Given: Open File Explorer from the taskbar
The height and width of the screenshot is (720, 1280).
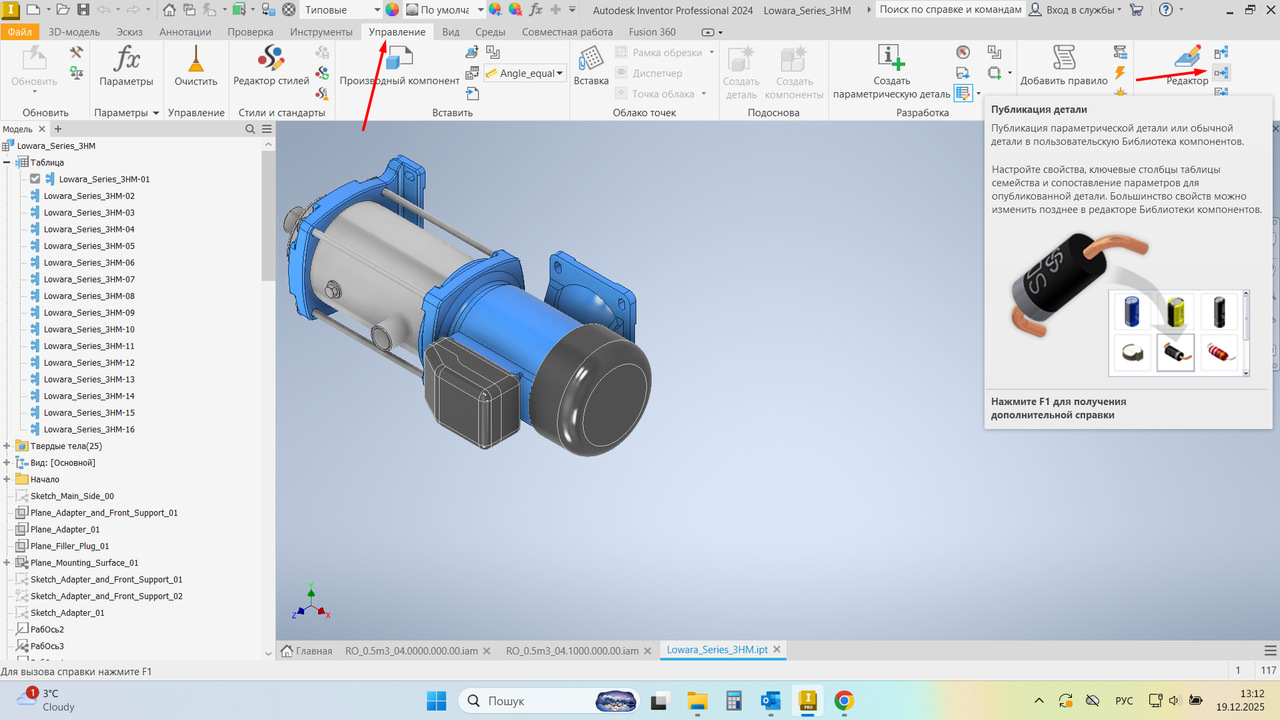Looking at the screenshot, I should point(696,700).
